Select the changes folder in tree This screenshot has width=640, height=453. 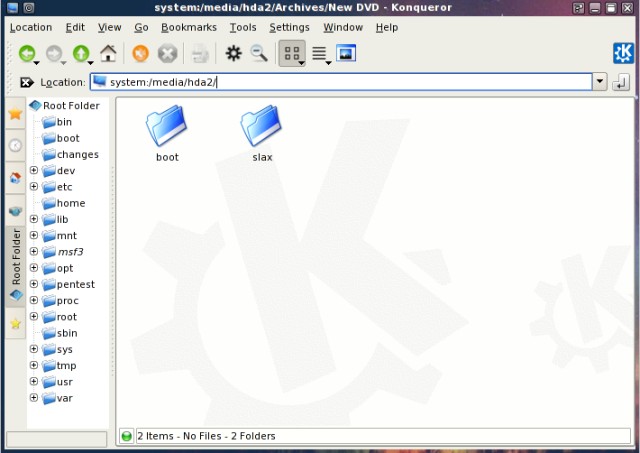coord(70,154)
